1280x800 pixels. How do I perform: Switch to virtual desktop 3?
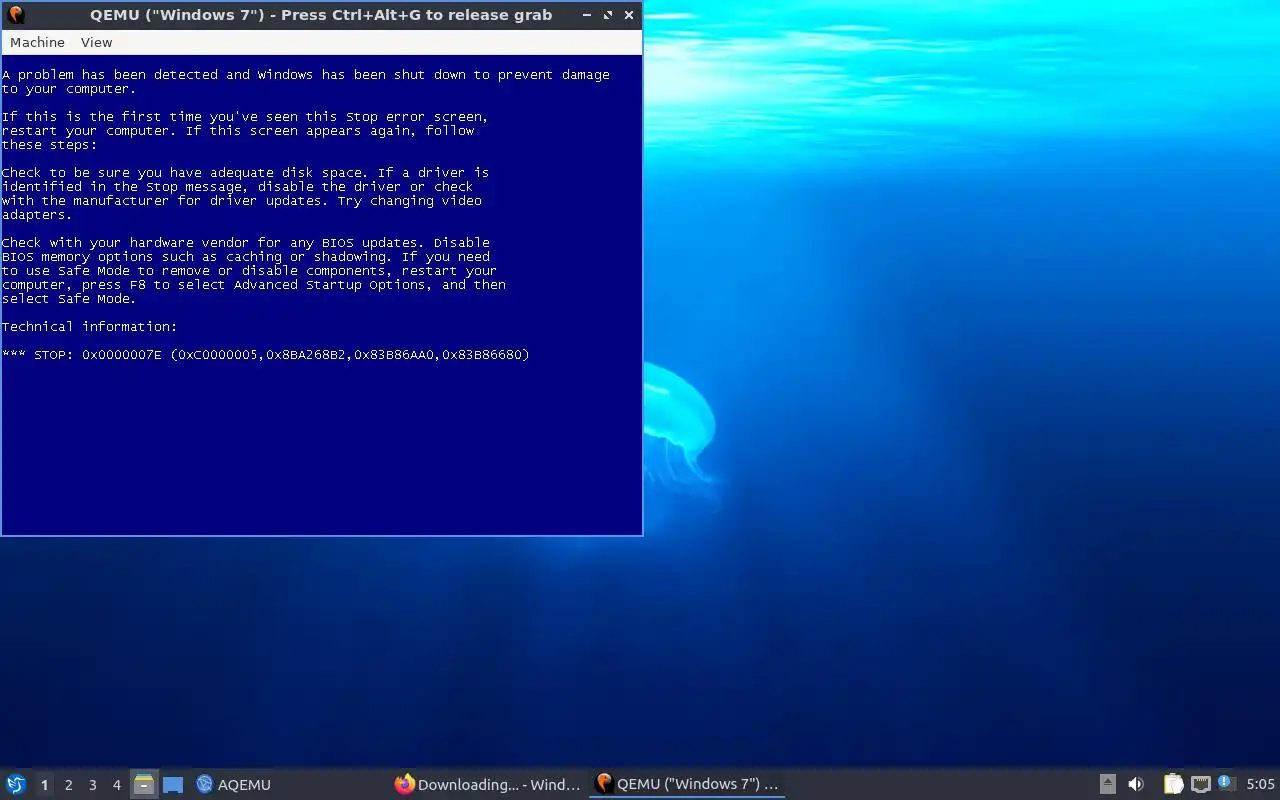(x=92, y=785)
